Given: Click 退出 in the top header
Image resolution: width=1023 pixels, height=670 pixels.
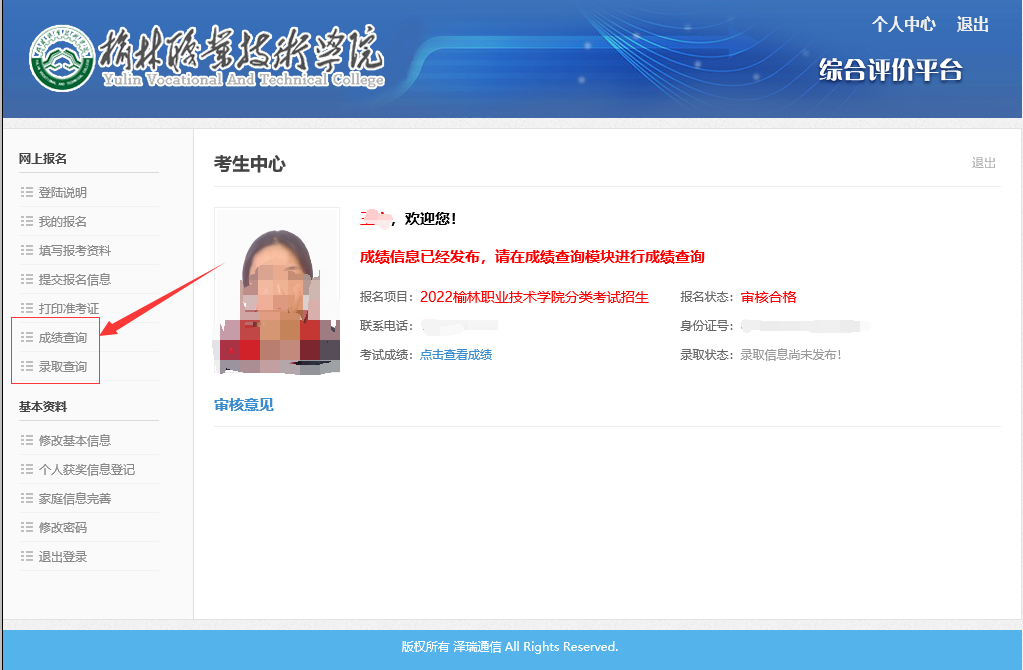Looking at the screenshot, I should pos(972,24).
